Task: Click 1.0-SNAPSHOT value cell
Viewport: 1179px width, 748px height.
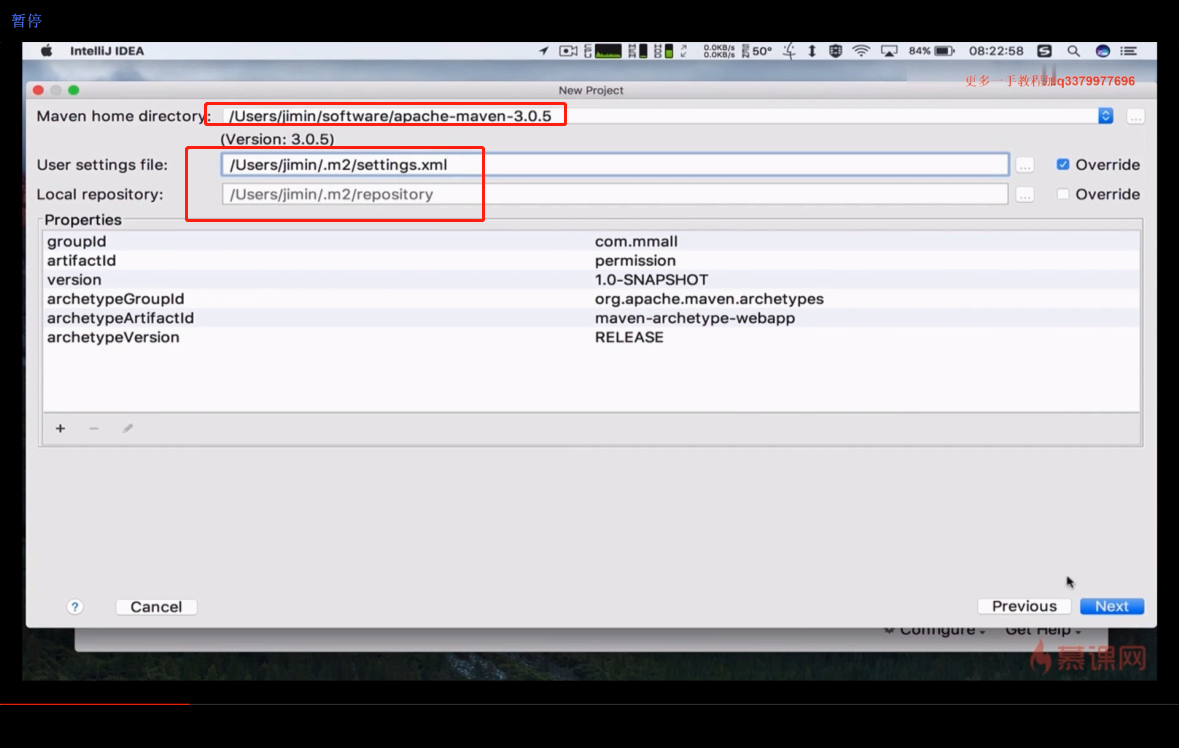Action: coord(651,280)
